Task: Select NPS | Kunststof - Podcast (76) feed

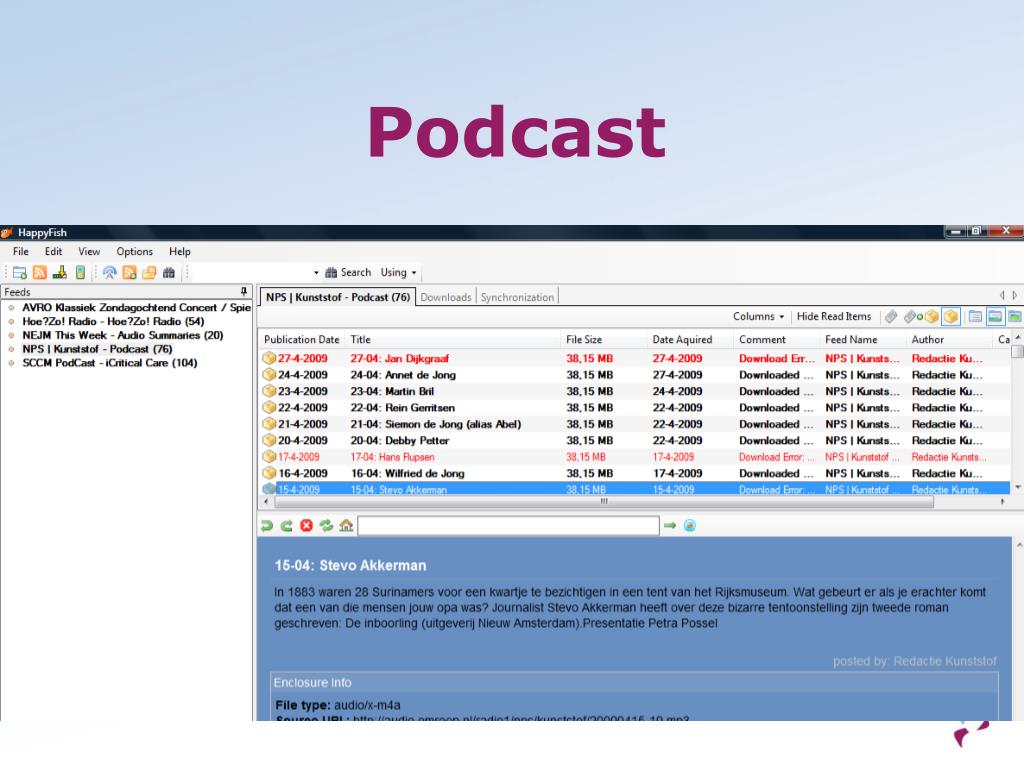Action: point(97,349)
